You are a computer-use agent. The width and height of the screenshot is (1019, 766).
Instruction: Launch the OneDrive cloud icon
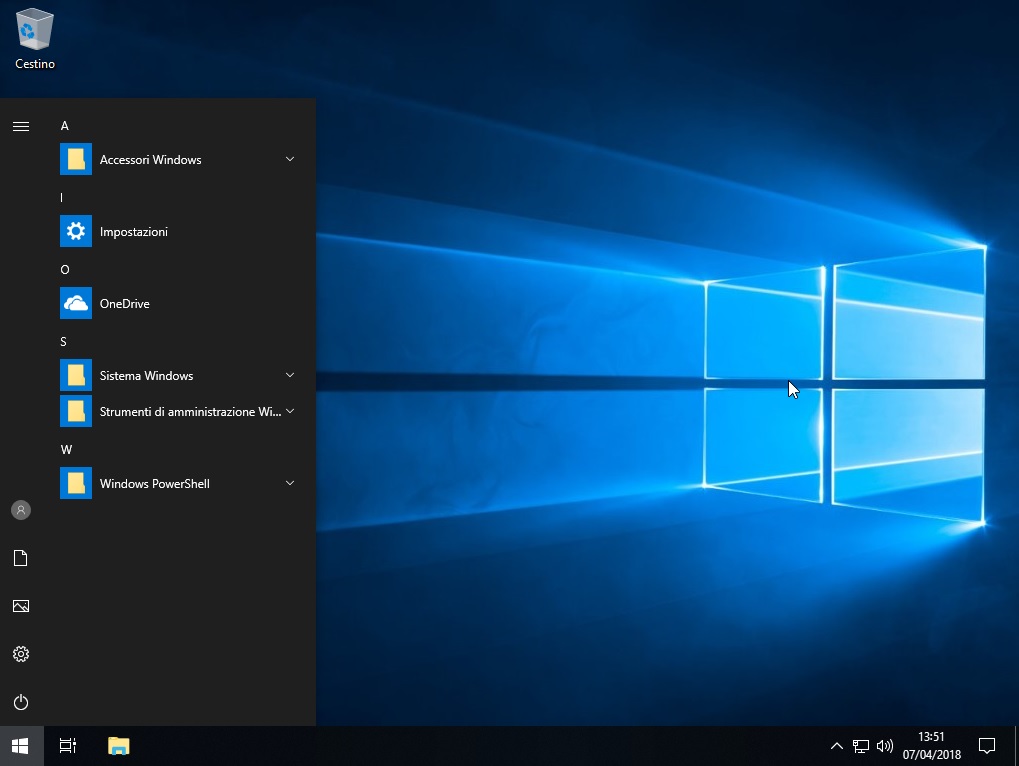pos(76,303)
